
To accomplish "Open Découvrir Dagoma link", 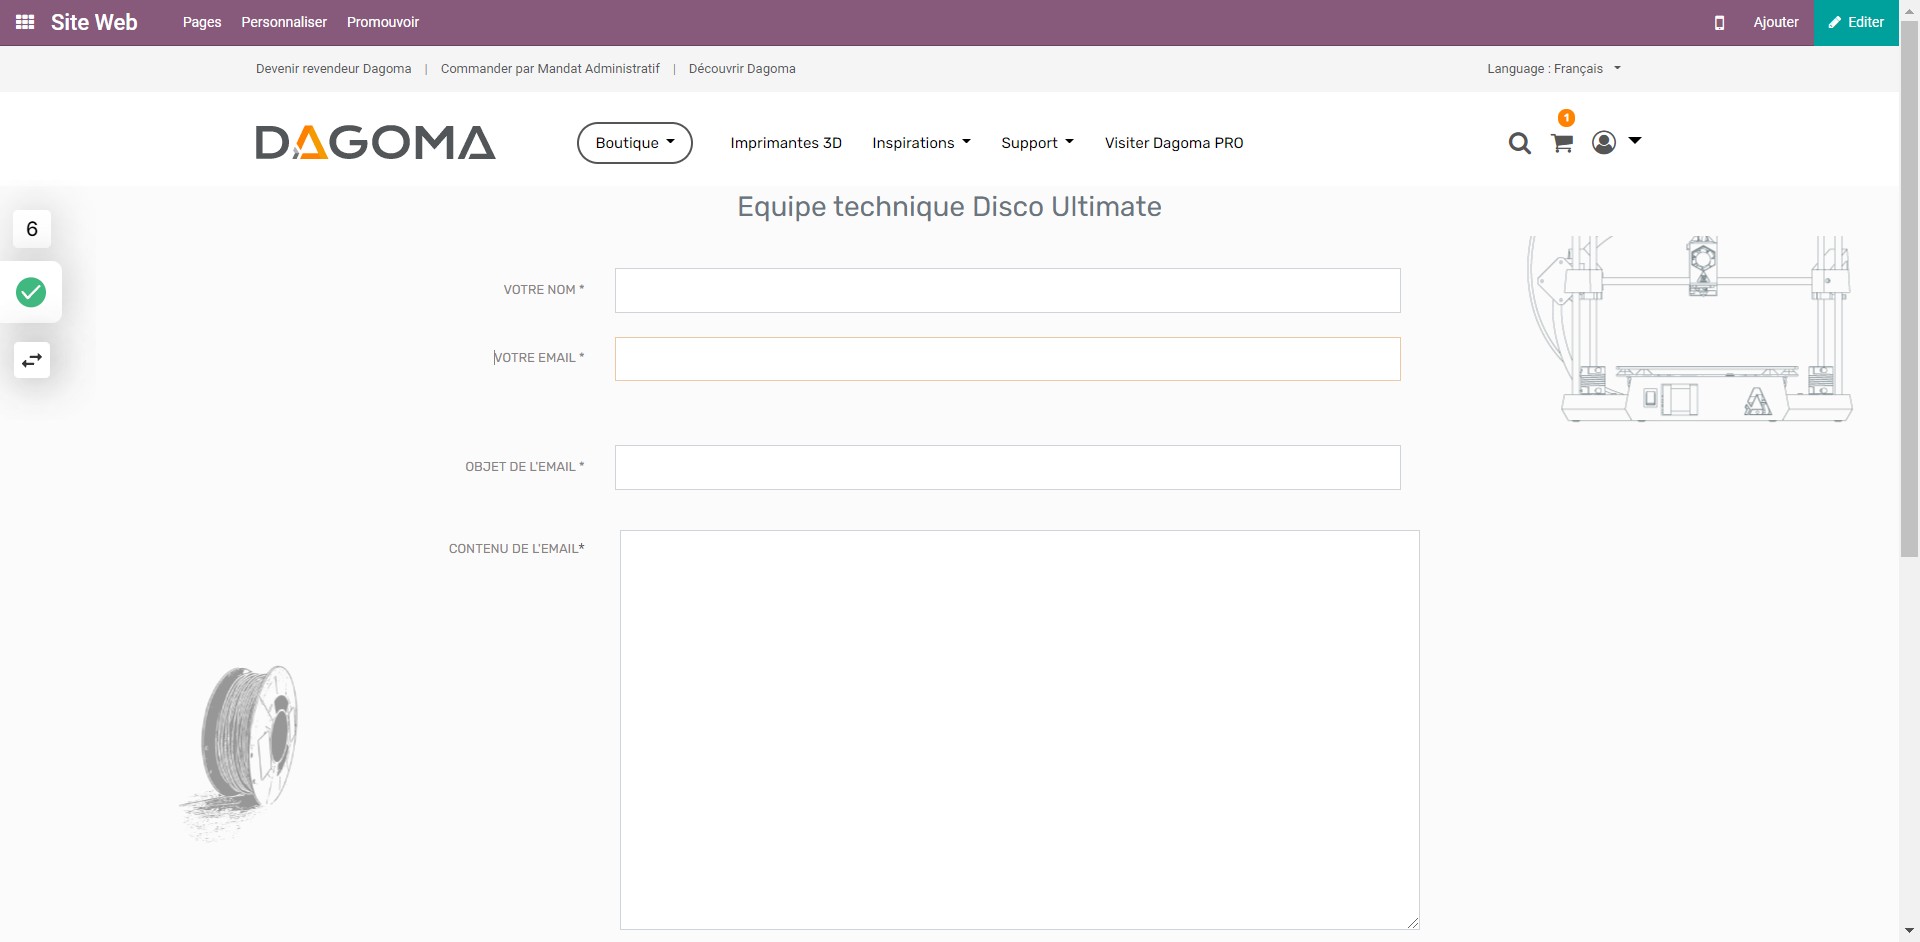I will (x=742, y=69).
